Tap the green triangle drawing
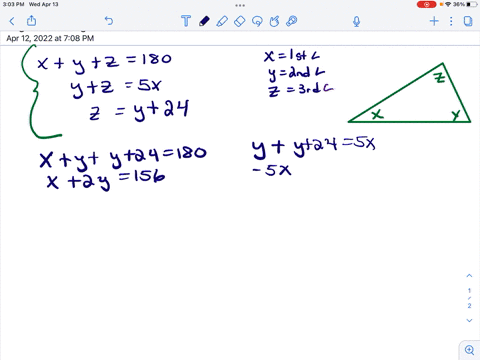This screenshot has height=360, width=480. [409, 93]
